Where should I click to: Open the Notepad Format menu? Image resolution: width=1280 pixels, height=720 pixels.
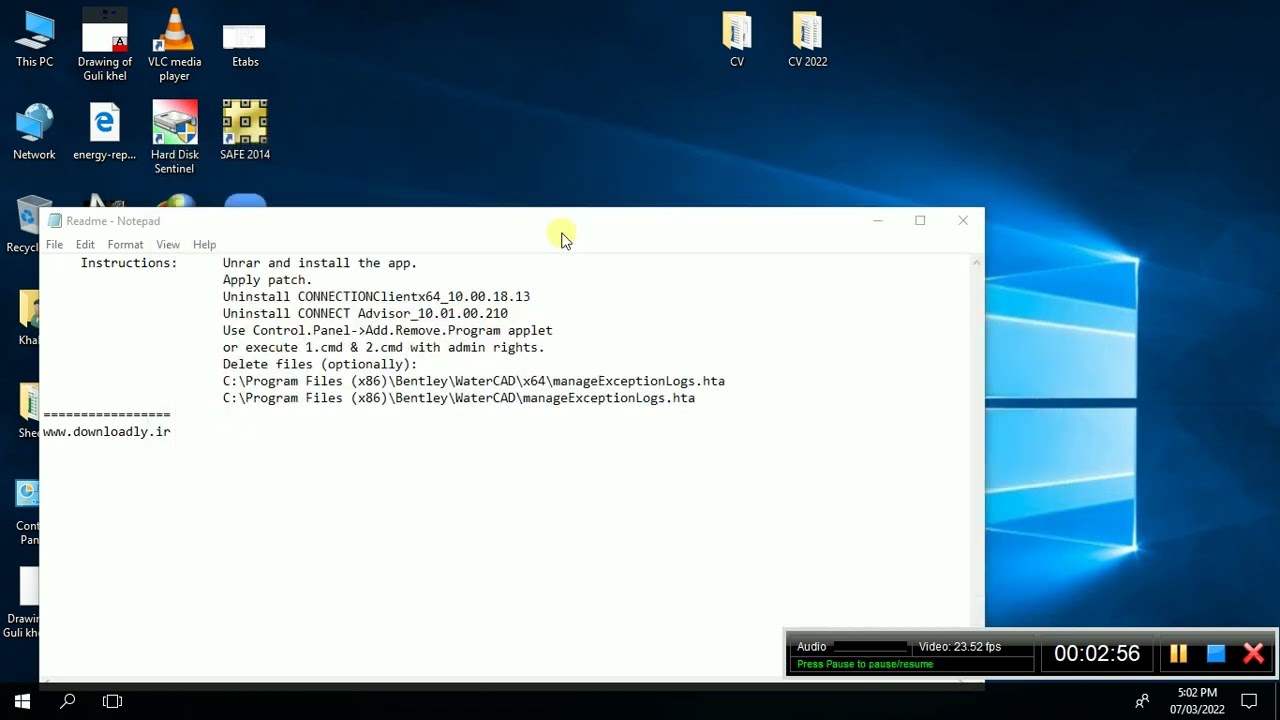tap(125, 244)
